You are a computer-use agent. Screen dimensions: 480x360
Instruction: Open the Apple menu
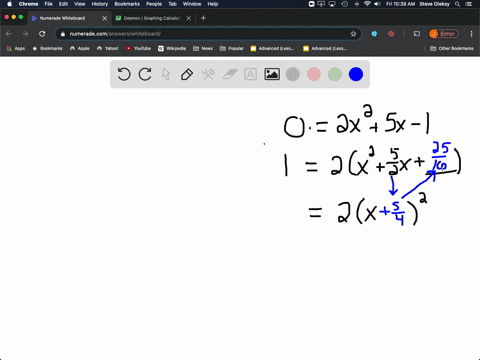click(9, 4)
